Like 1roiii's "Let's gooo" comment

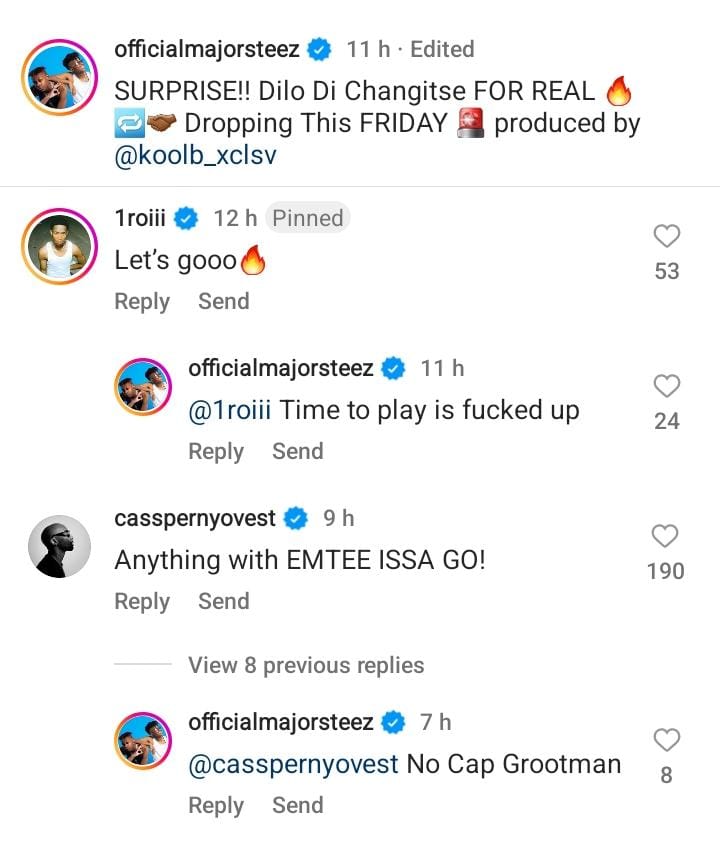(666, 236)
